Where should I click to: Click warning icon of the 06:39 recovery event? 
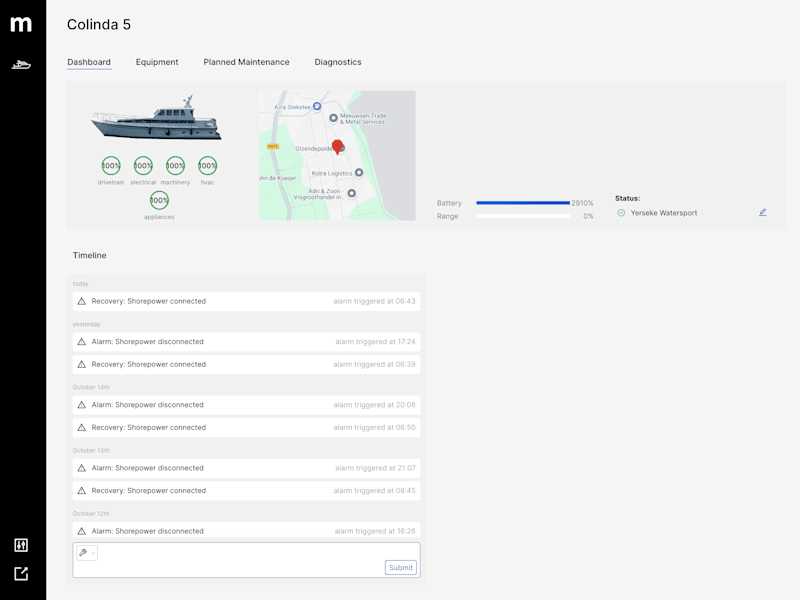(82, 364)
